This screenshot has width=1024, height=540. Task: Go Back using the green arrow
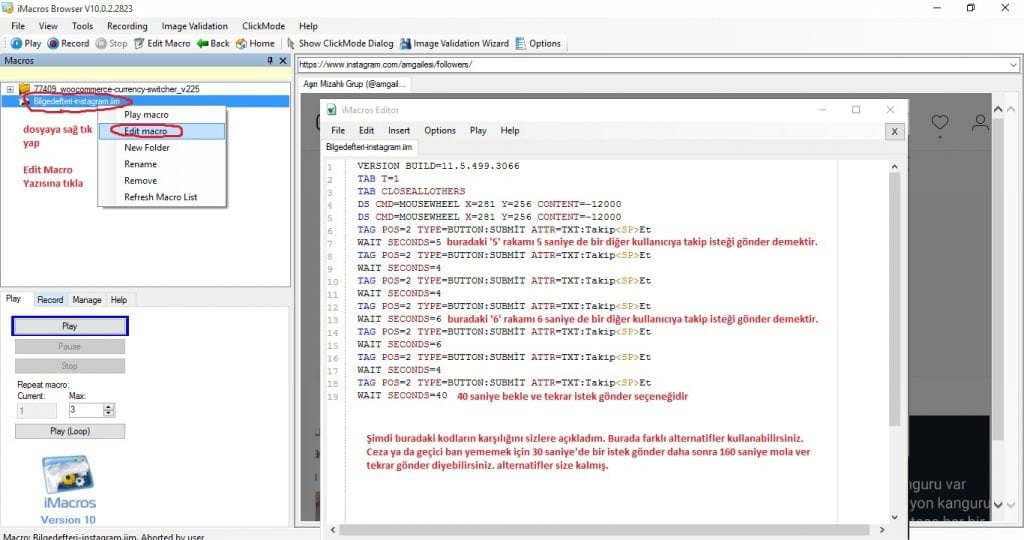click(213, 44)
